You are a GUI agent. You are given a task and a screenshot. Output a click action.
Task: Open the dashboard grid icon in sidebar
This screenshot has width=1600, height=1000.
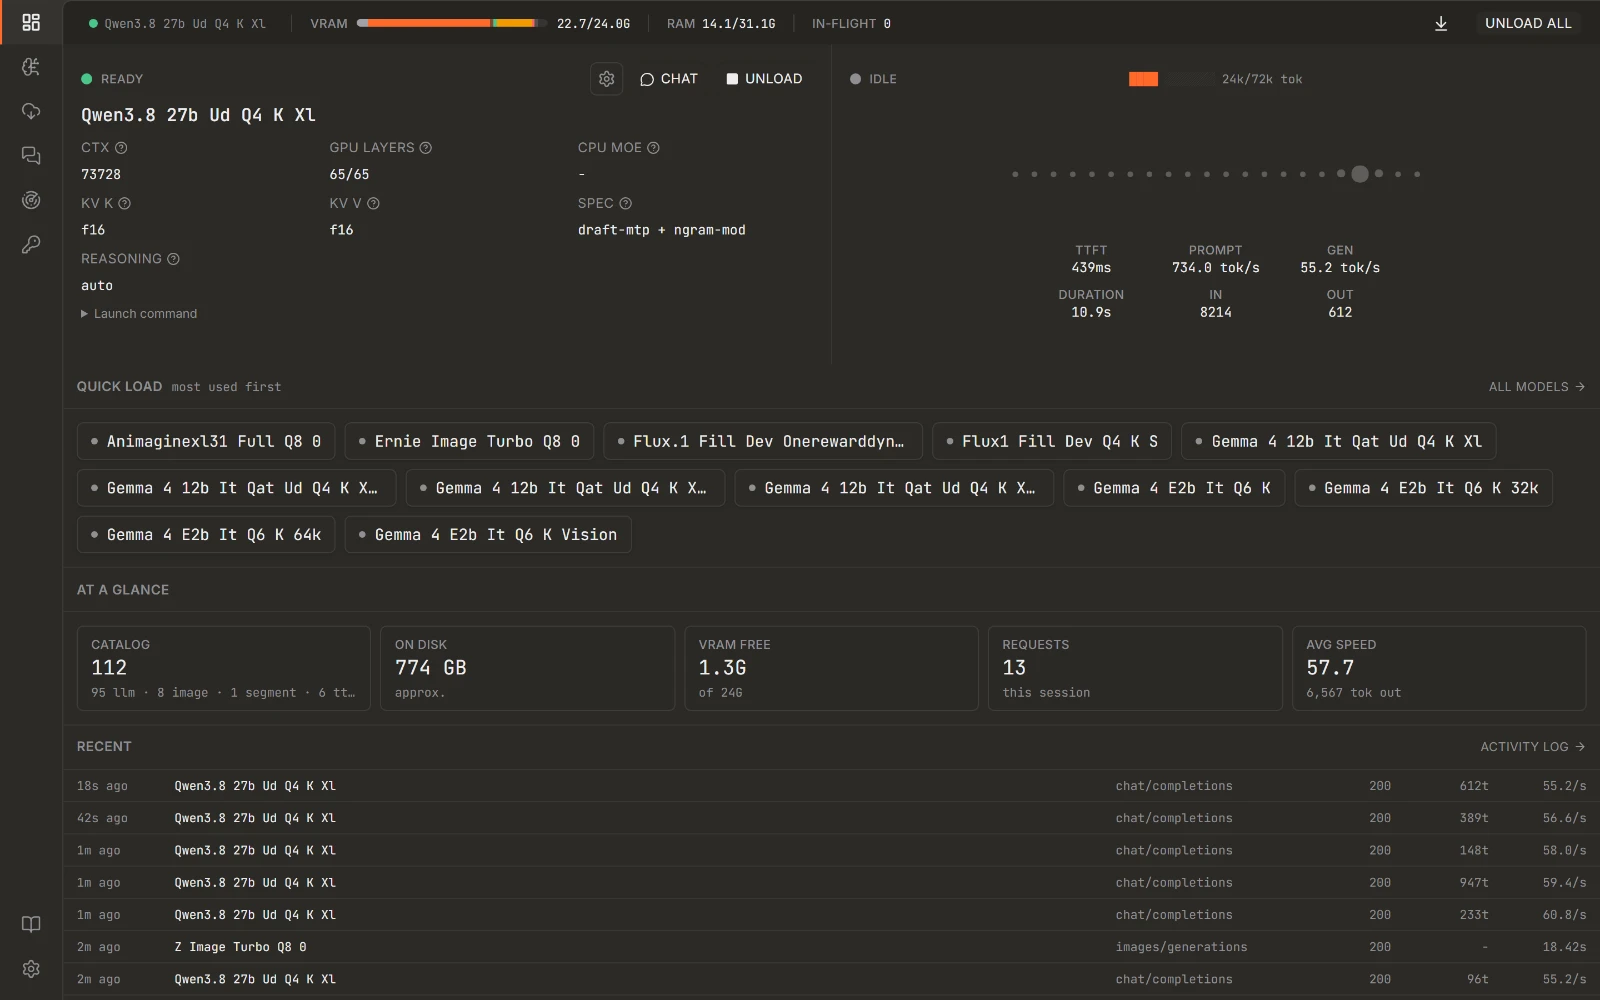[31, 22]
